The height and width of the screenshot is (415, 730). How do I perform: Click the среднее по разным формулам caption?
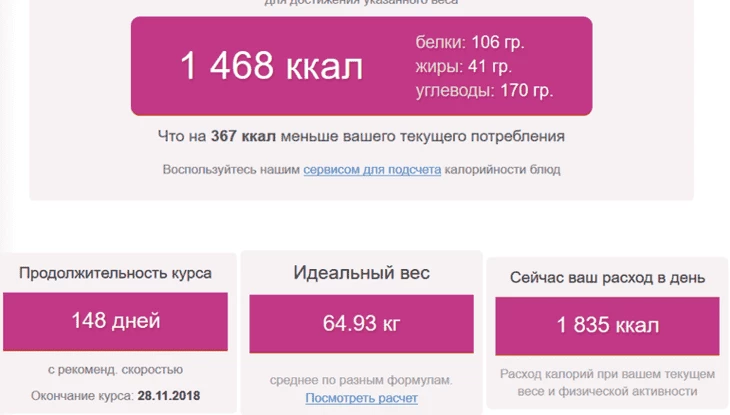click(x=361, y=380)
